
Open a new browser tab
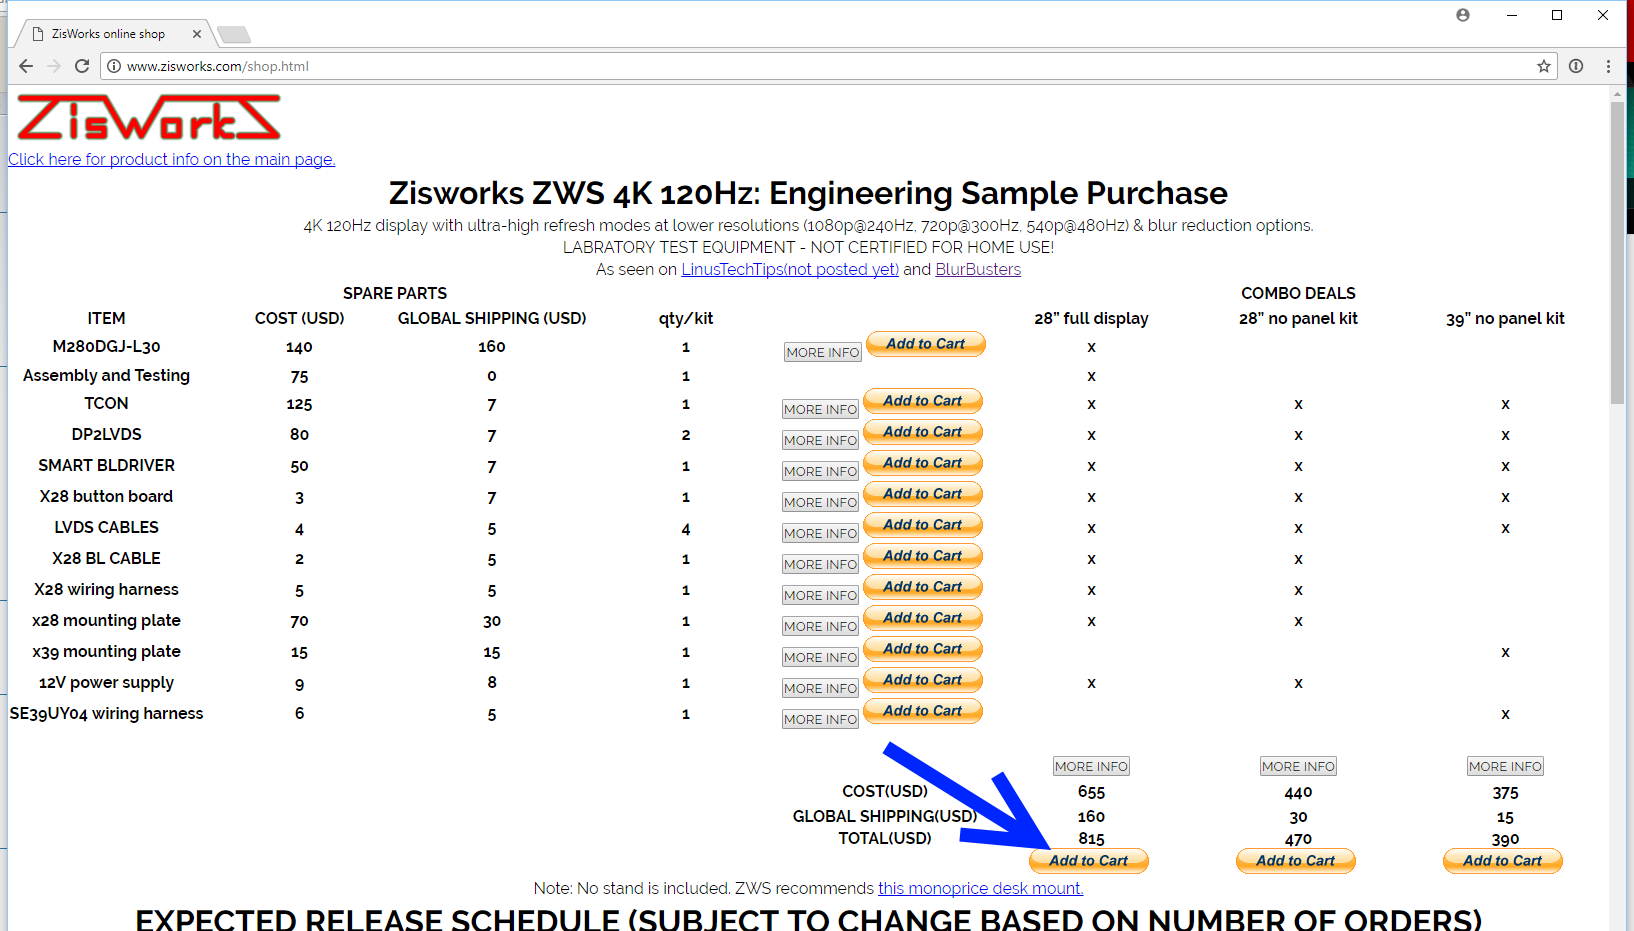pyautogui.click(x=234, y=35)
